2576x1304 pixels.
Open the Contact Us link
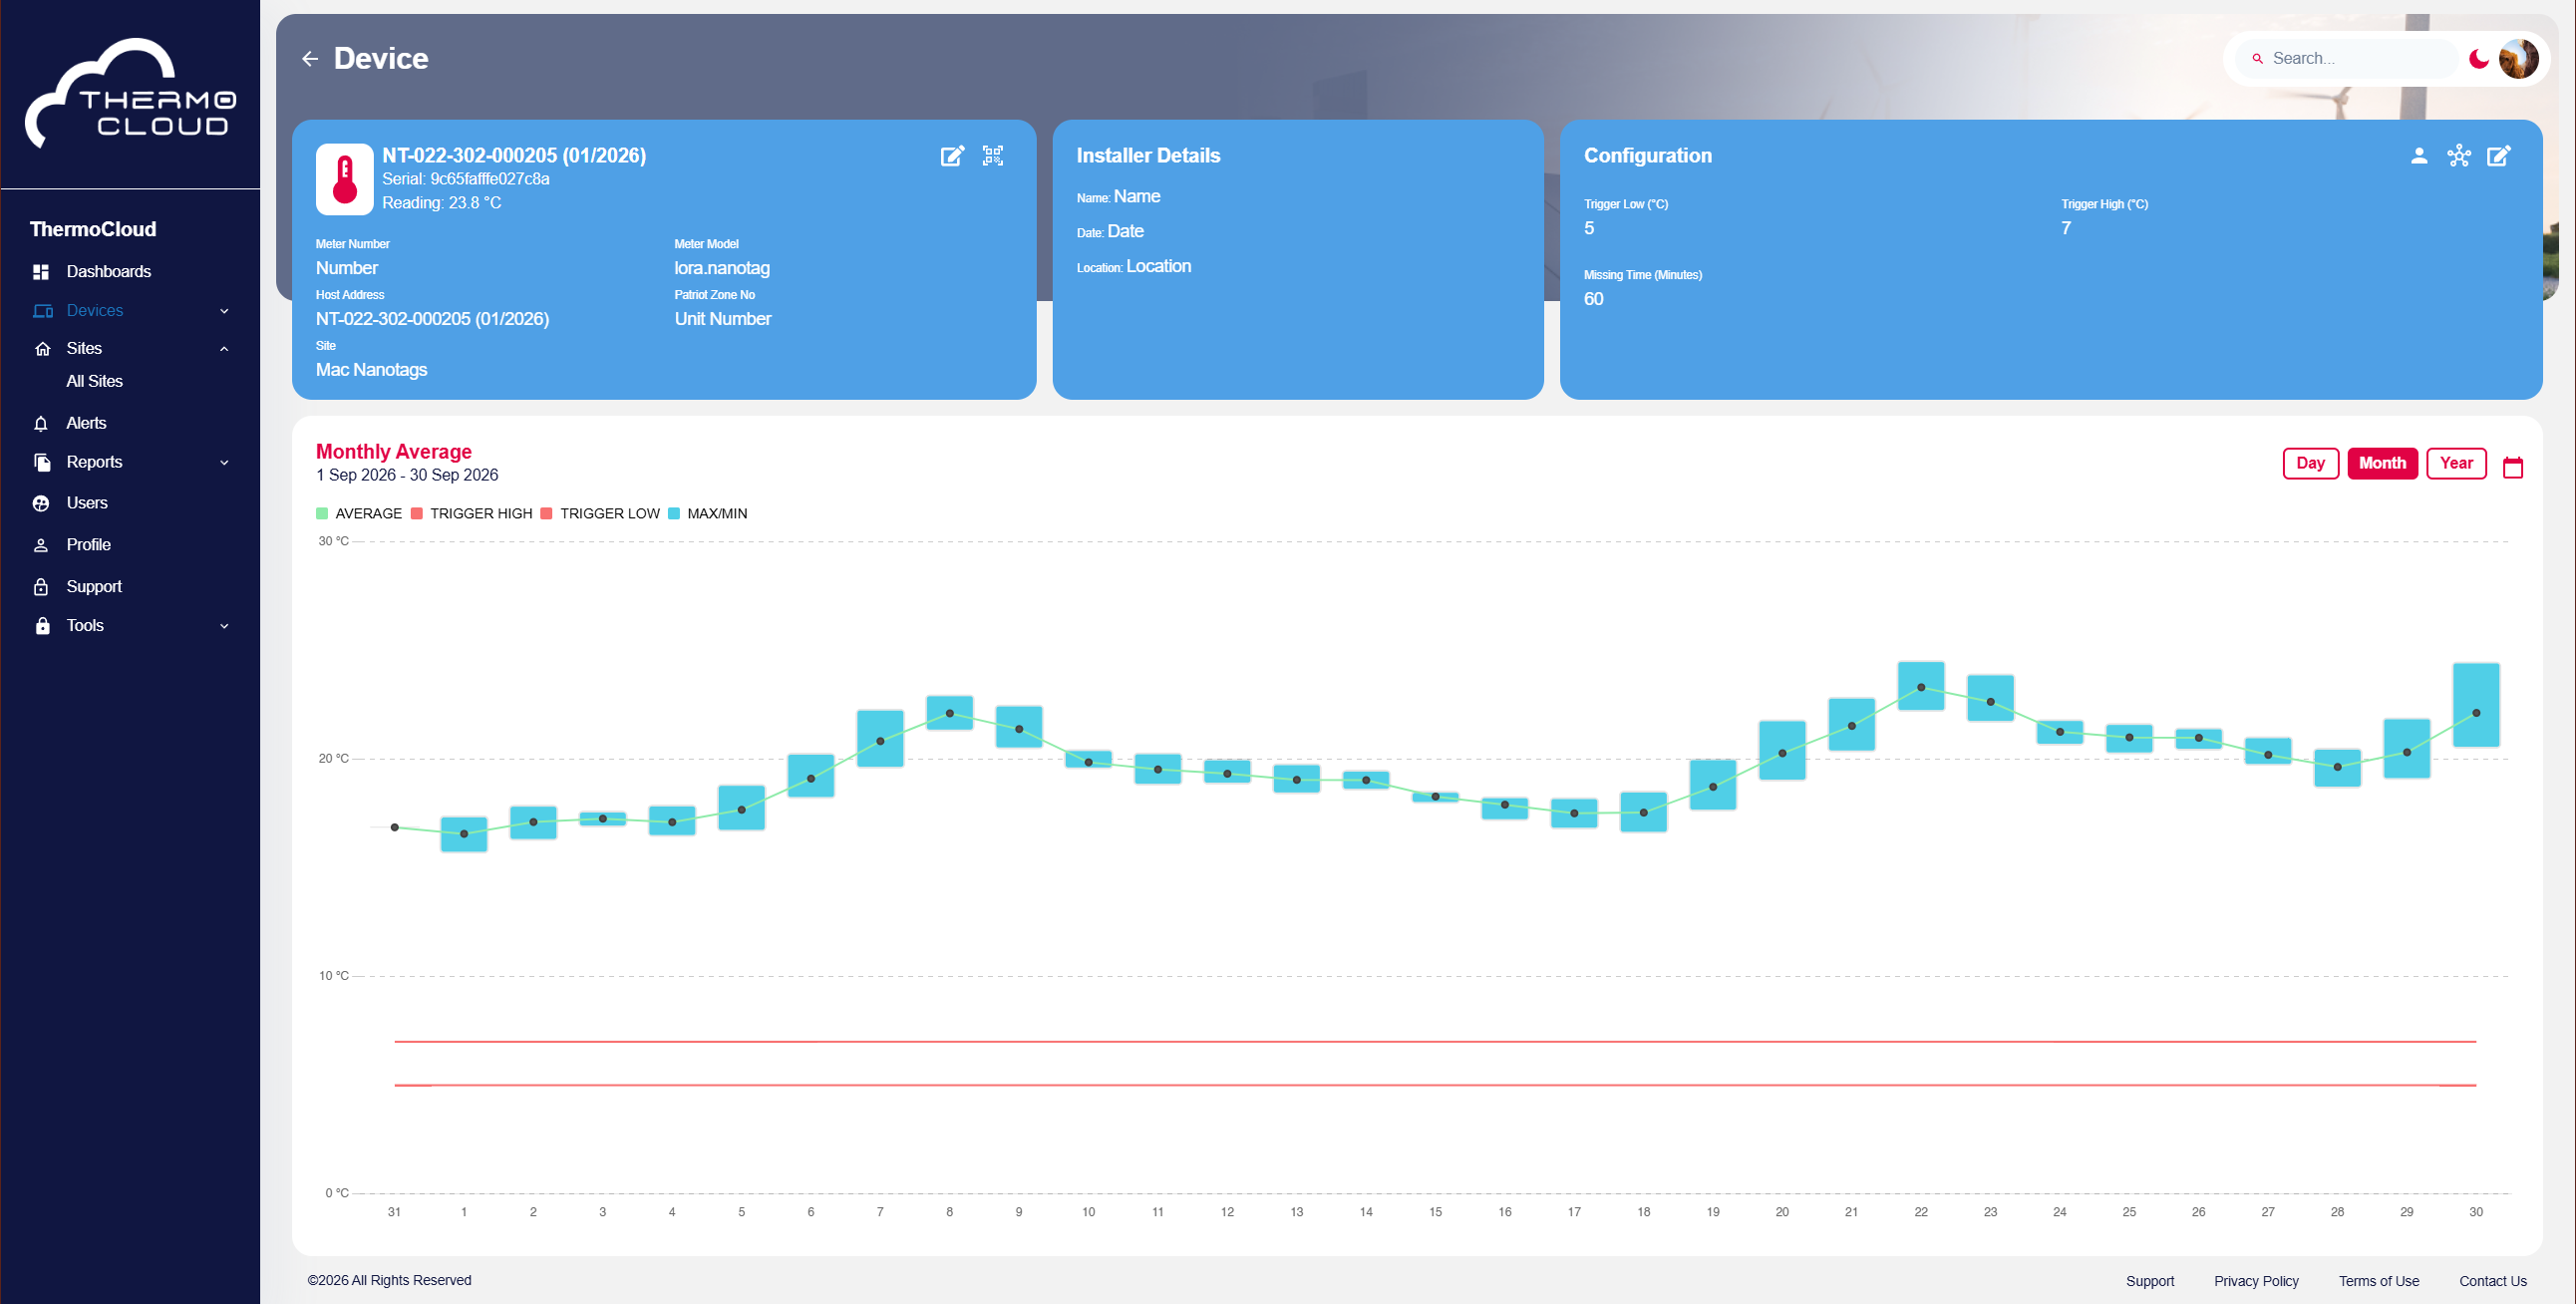click(x=2493, y=1282)
